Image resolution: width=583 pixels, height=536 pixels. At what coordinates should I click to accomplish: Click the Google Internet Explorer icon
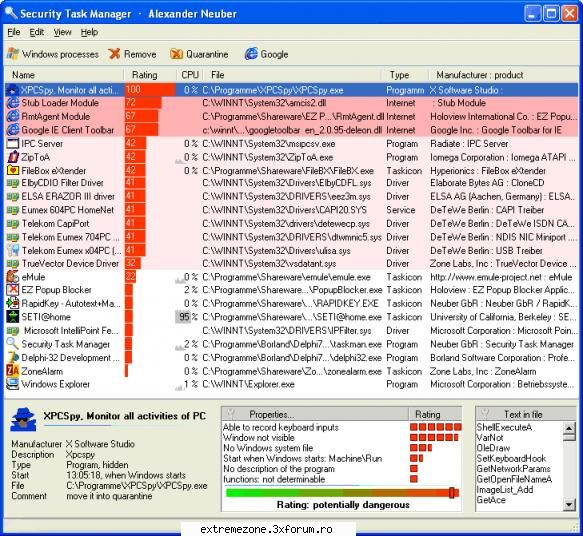(x=251, y=54)
